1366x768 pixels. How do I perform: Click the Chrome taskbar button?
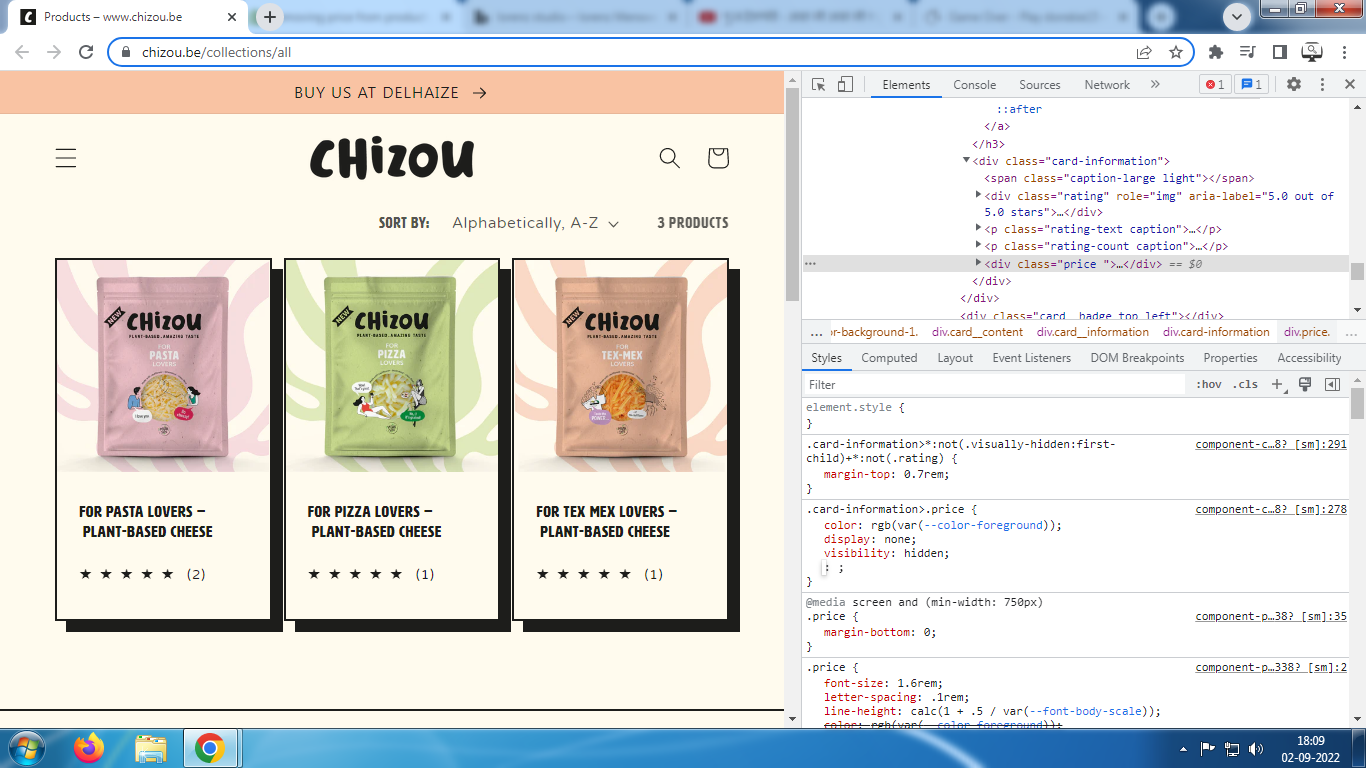(209, 748)
